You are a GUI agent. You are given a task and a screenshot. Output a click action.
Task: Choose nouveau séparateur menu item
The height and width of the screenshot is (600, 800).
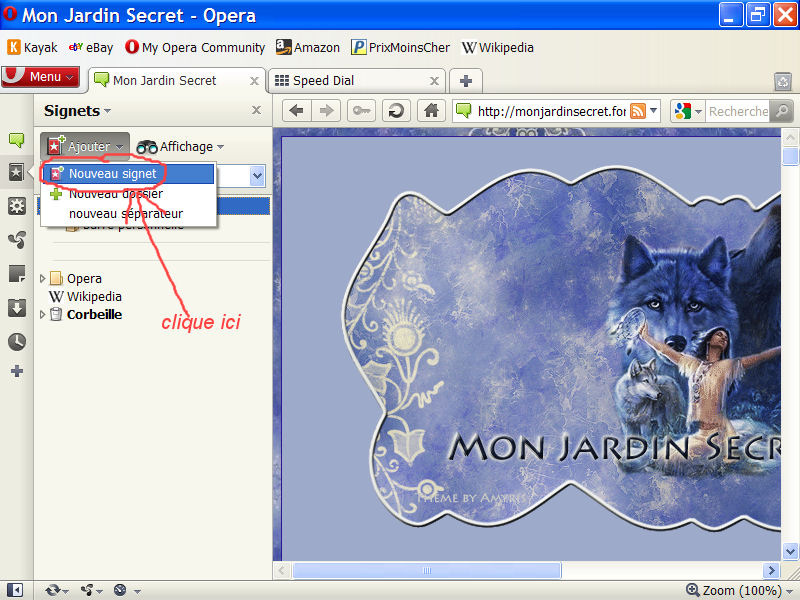click(x=128, y=214)
